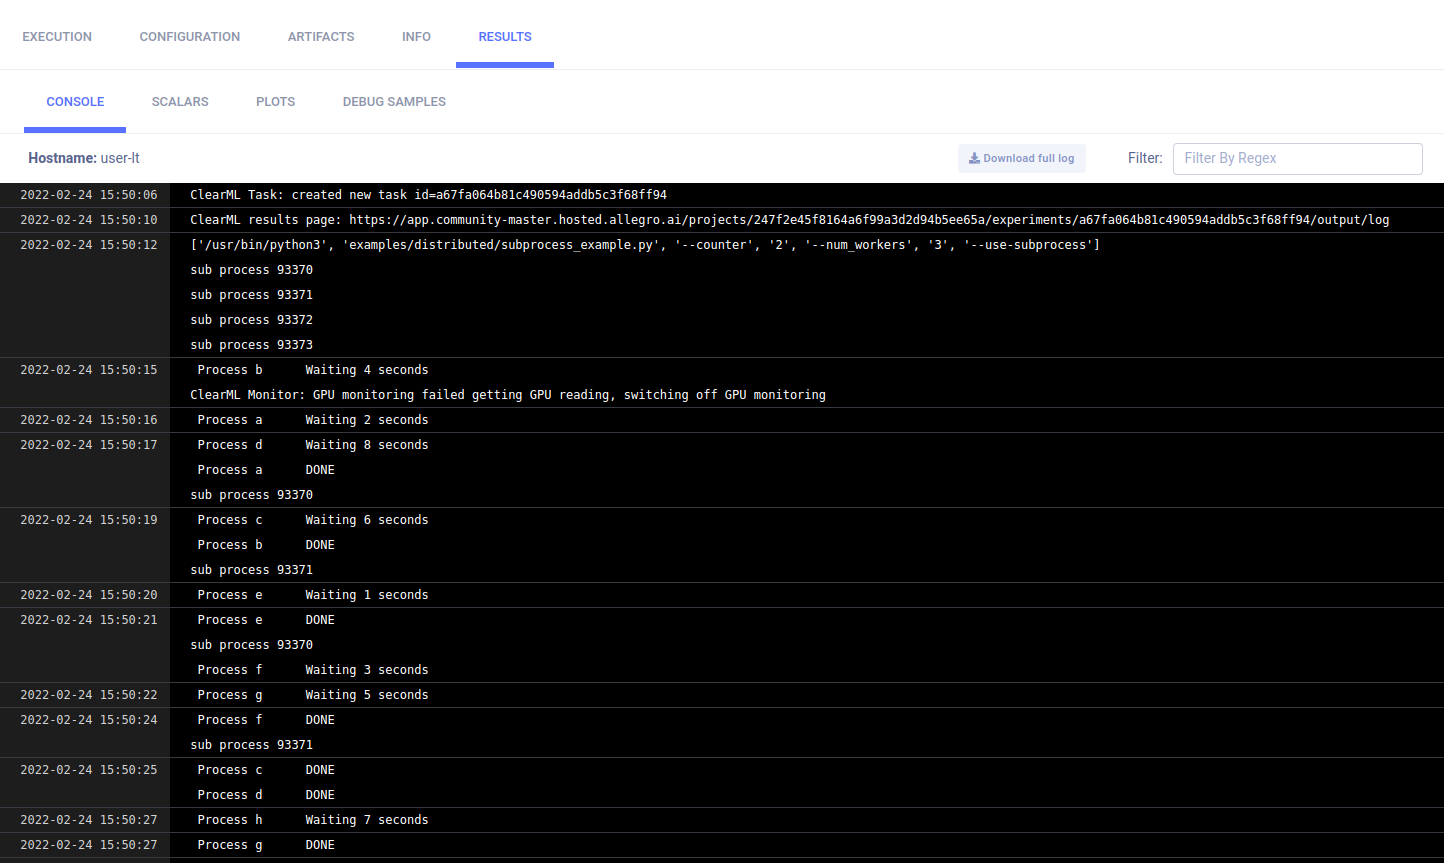The height and width of the screenshot is (863, 1444).
Task: Select the 'created new task id' log line
Action: click(428, 195)
